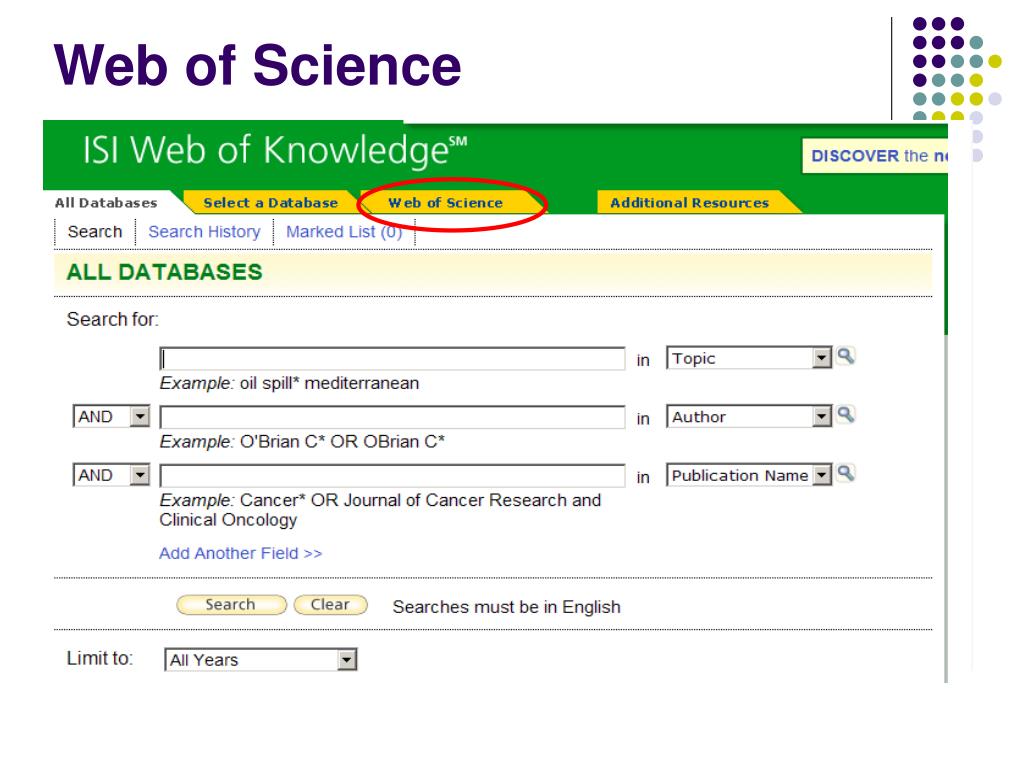Open search aid icon beside Author dropdown
The image size is (1024, 768).
845,415
